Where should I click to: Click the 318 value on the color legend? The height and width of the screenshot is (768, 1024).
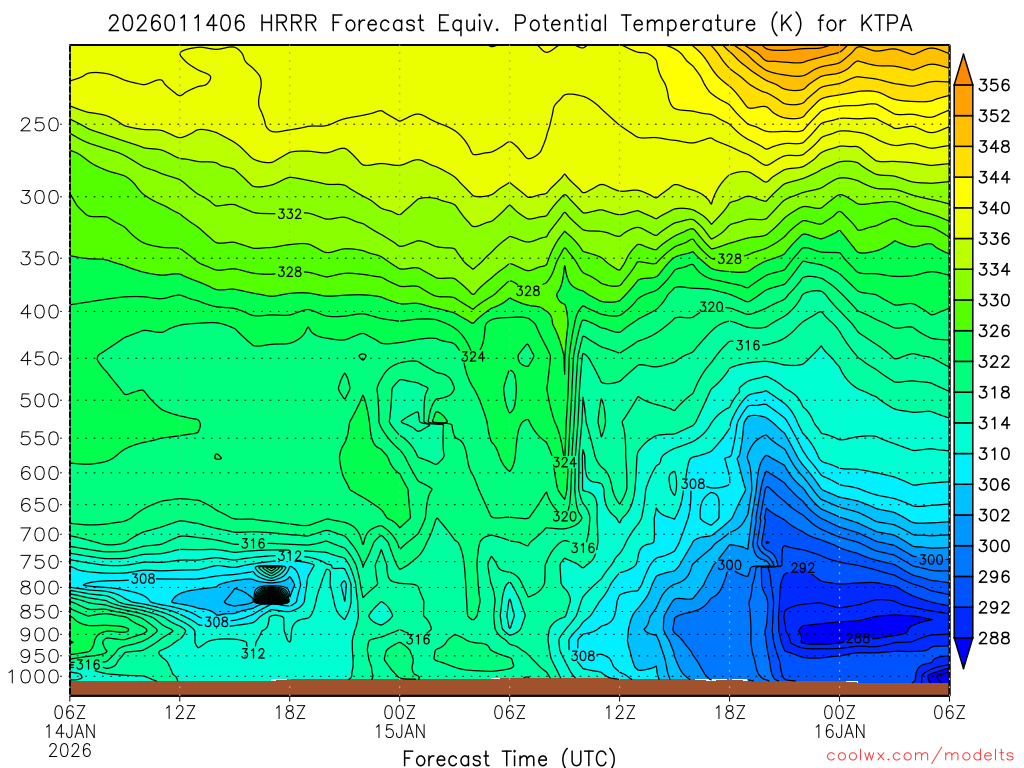click(x=994, y=392)
